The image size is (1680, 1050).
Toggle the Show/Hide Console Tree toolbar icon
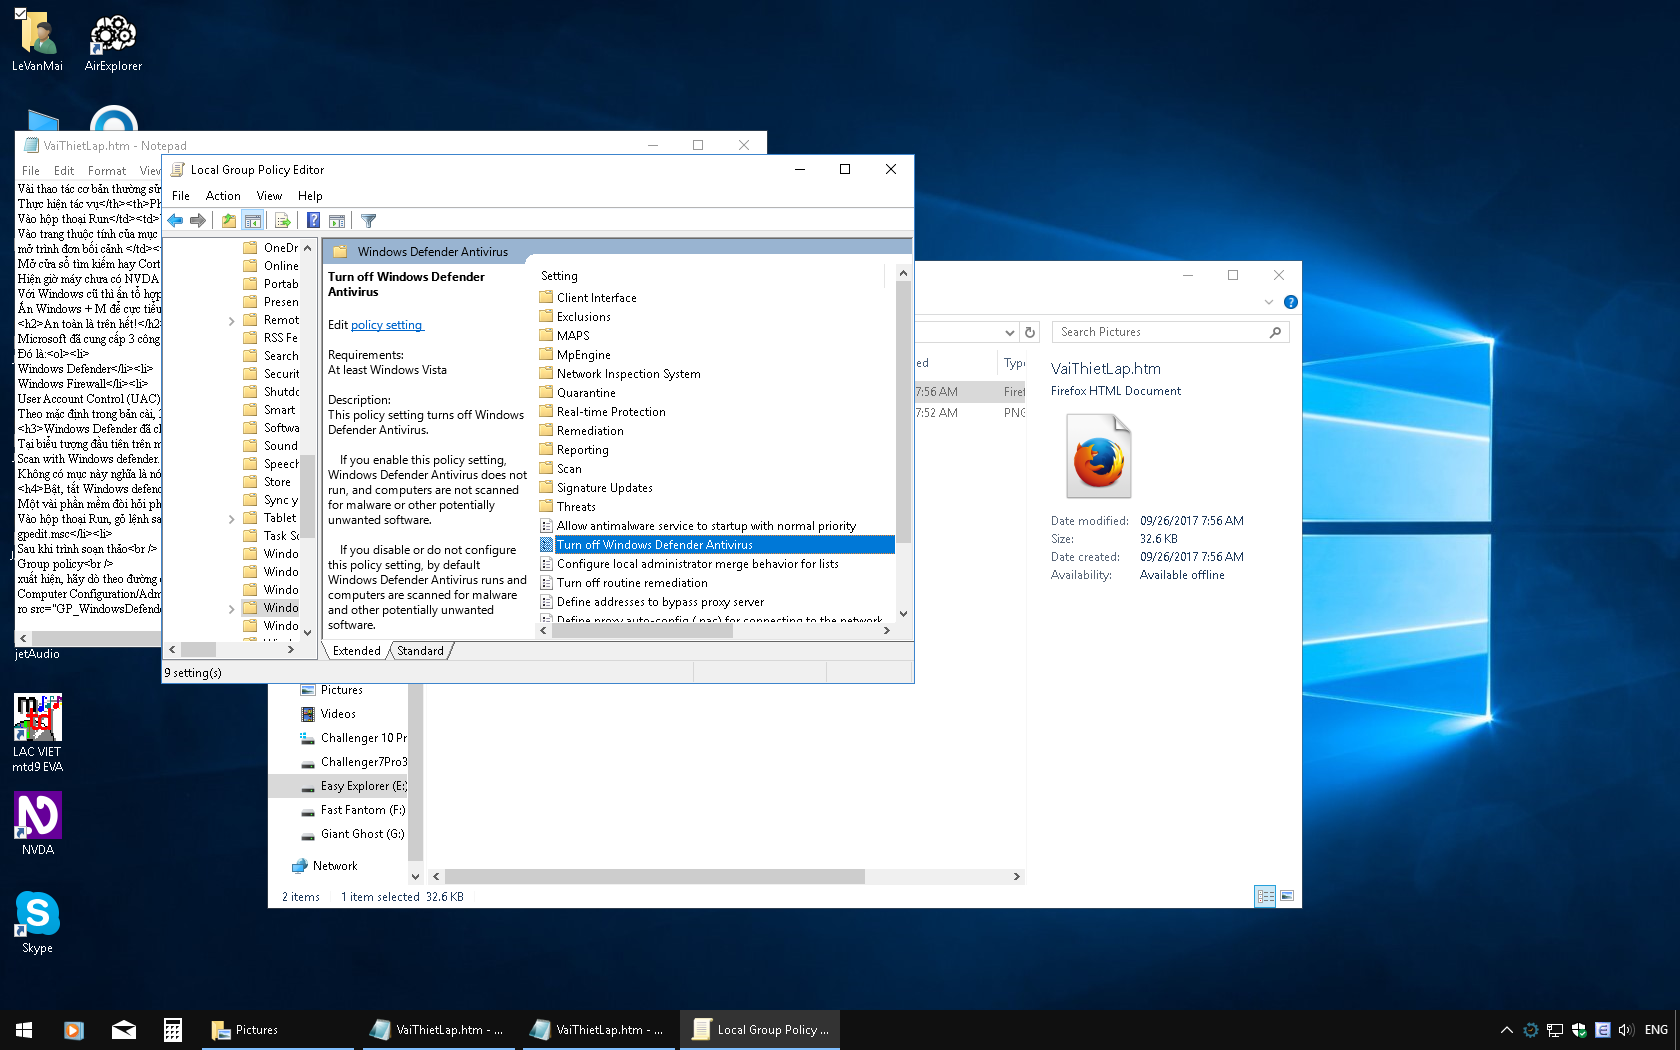pyautogui.click(x=252, y=220)
